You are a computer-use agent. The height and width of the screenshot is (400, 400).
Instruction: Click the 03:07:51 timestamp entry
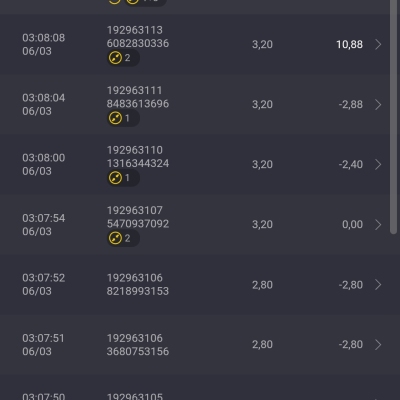tap(44, 345)
